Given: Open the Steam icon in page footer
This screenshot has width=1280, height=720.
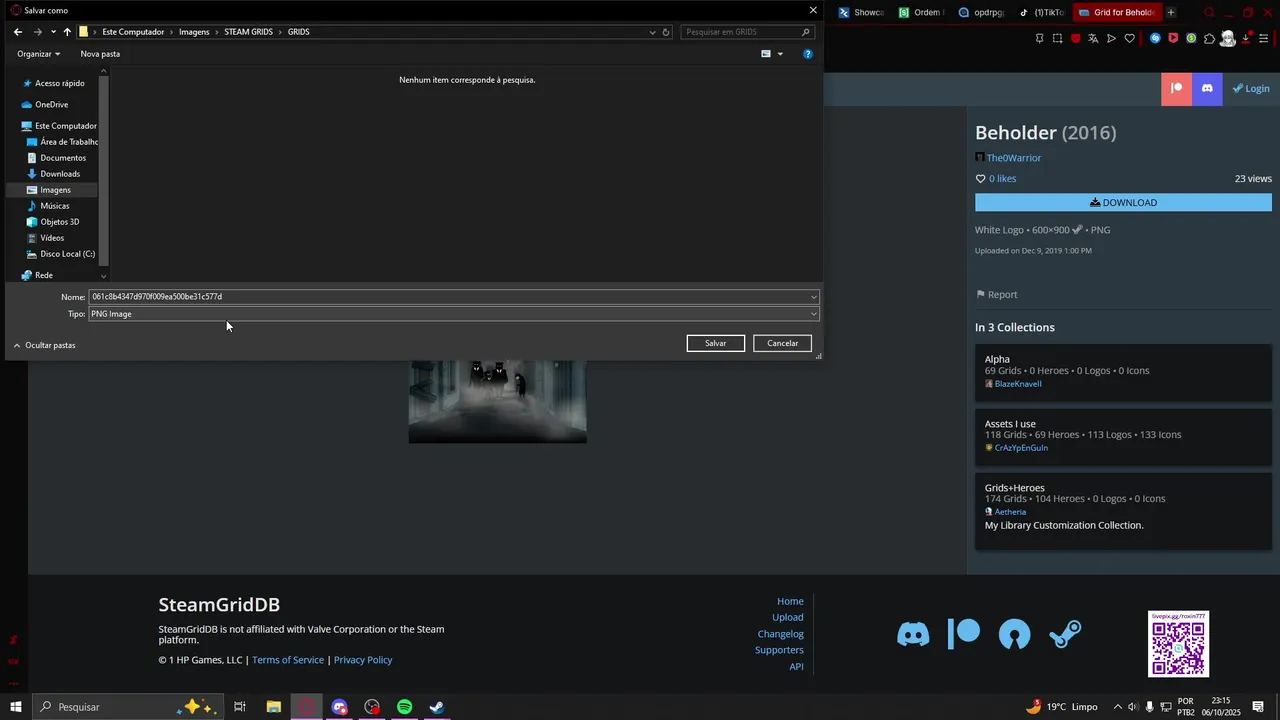Looking at the screenshot, I should [x=1065, y=634].
